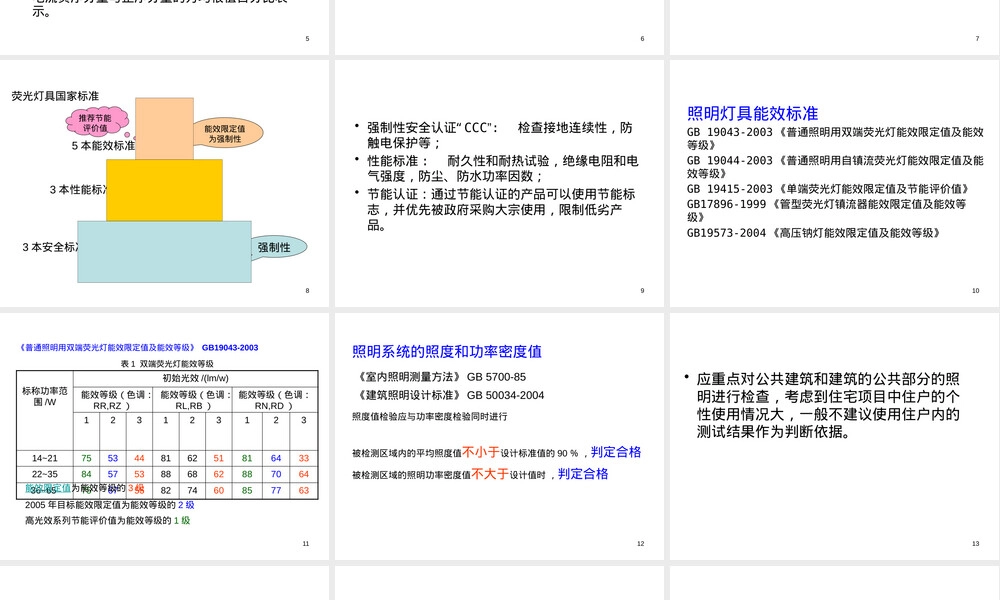Click the line starting GB17896-1999
The width and height of the screenshot is (1000, 600).
pyautogui.click(x=827, y=210)
